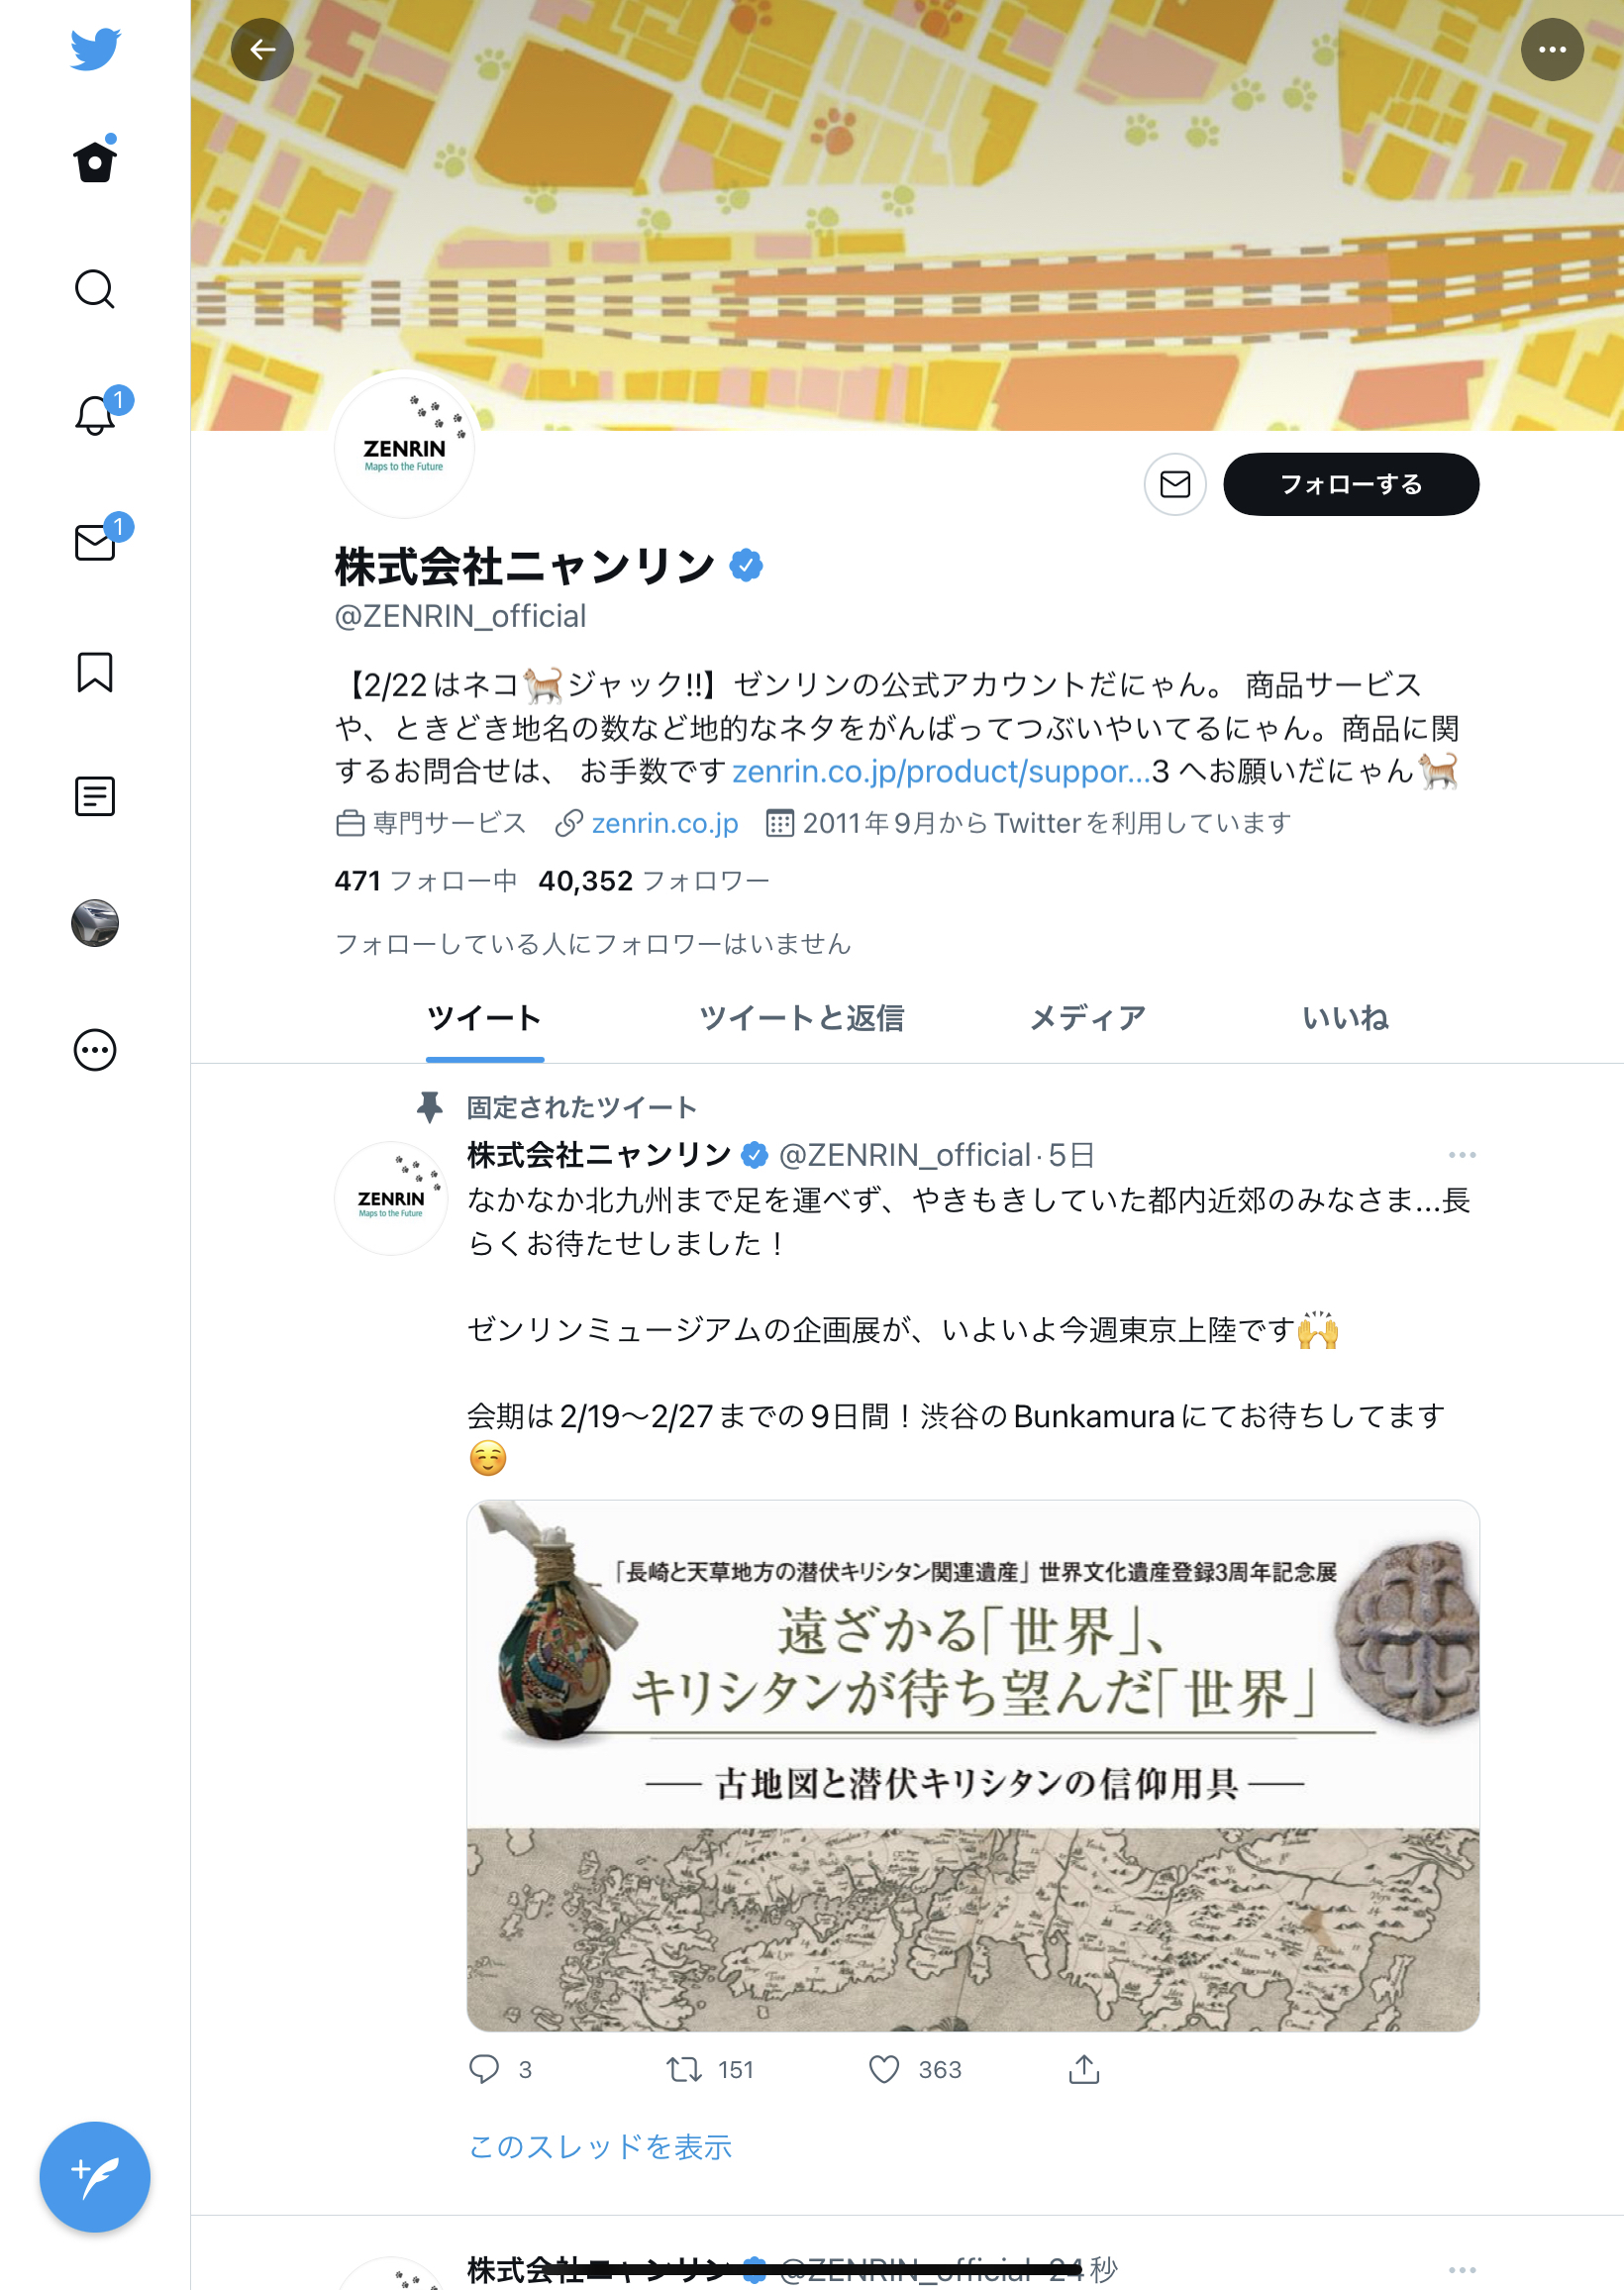Image resolution: width=1624 pixels, height=2290 pixels.
Task: Open the profile header three-dot menu
Action: click(x=1551, y=49)
